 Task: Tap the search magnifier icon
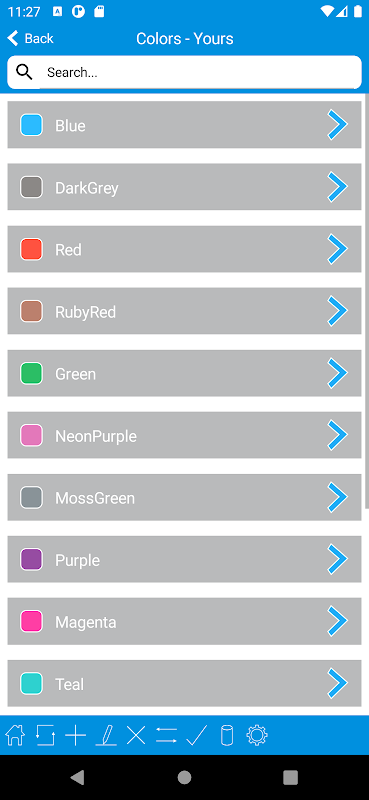(24, 72)
